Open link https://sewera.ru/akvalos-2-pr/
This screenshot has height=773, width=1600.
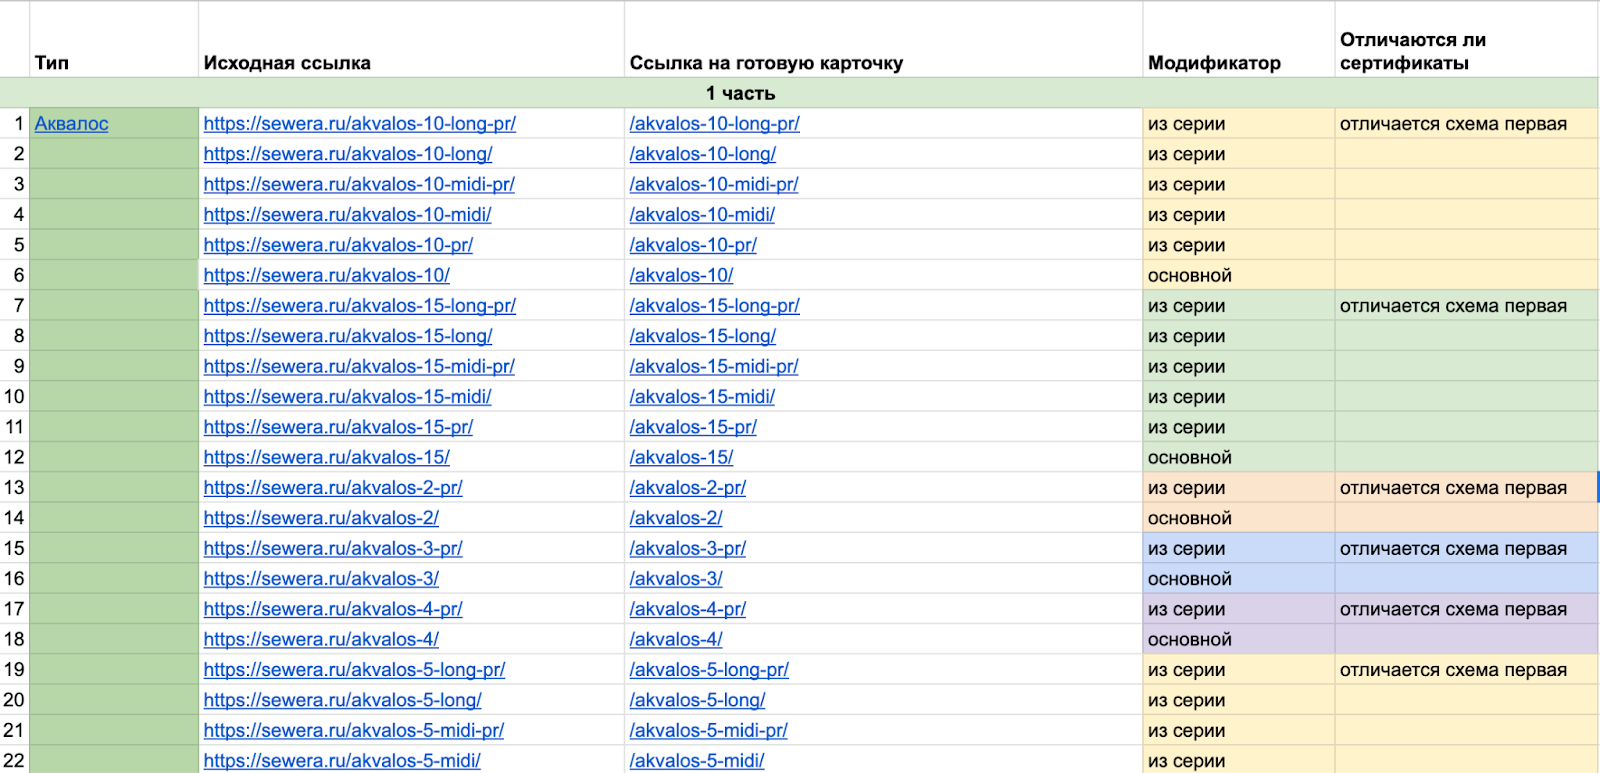point(333,488)
